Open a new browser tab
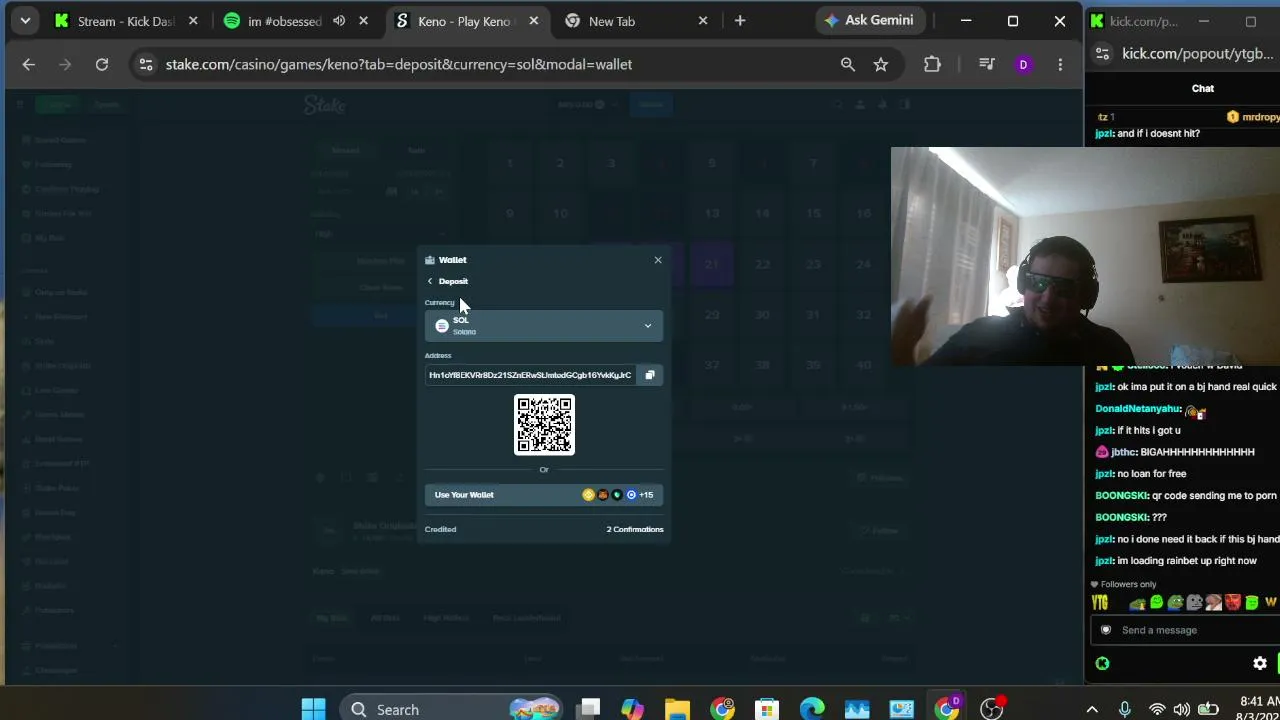The height and width of the screenshot is (720, 1280). tap(740, 21)
